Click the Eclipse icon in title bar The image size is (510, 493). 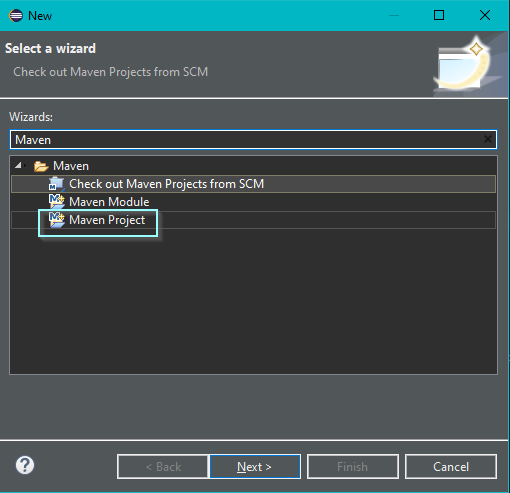(16, 15)
